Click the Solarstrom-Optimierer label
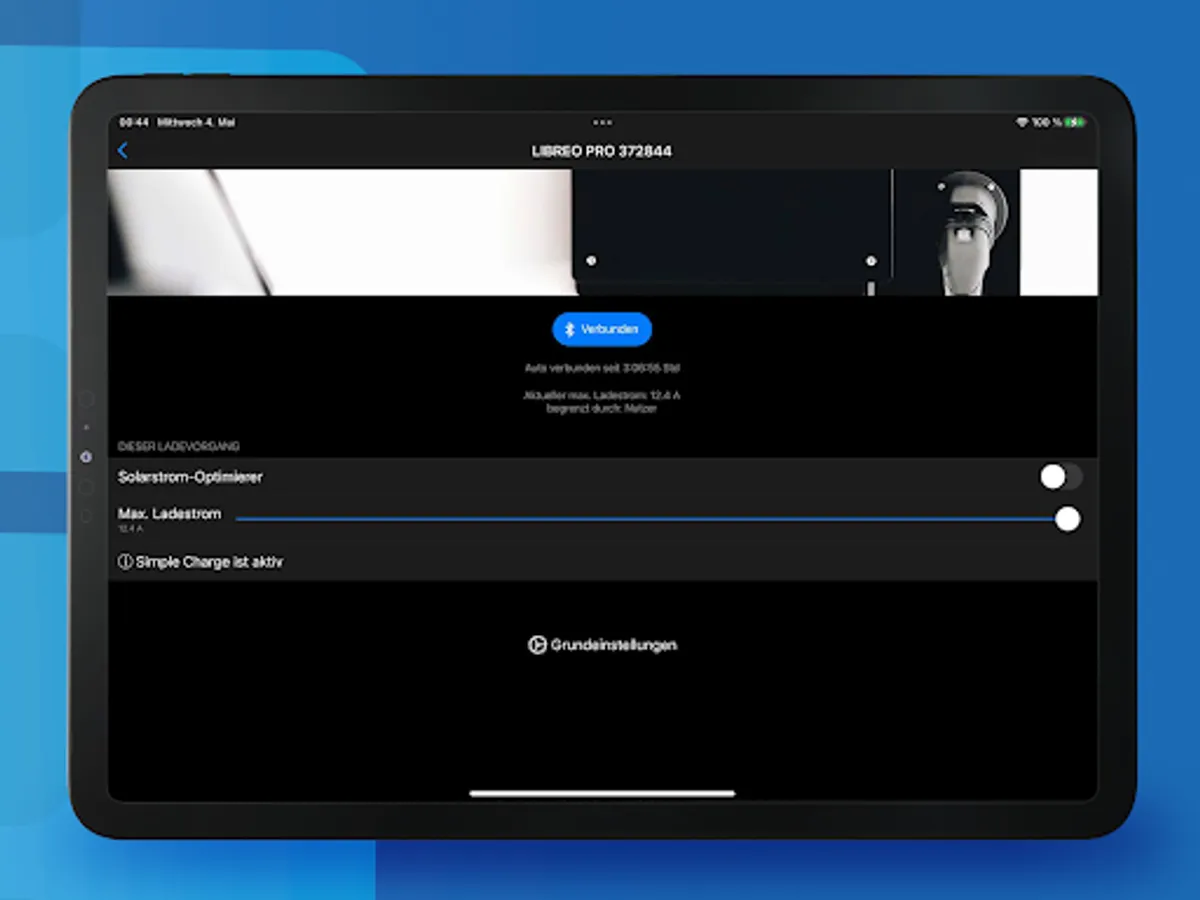 pyautogui.click(x=190, y=477)
